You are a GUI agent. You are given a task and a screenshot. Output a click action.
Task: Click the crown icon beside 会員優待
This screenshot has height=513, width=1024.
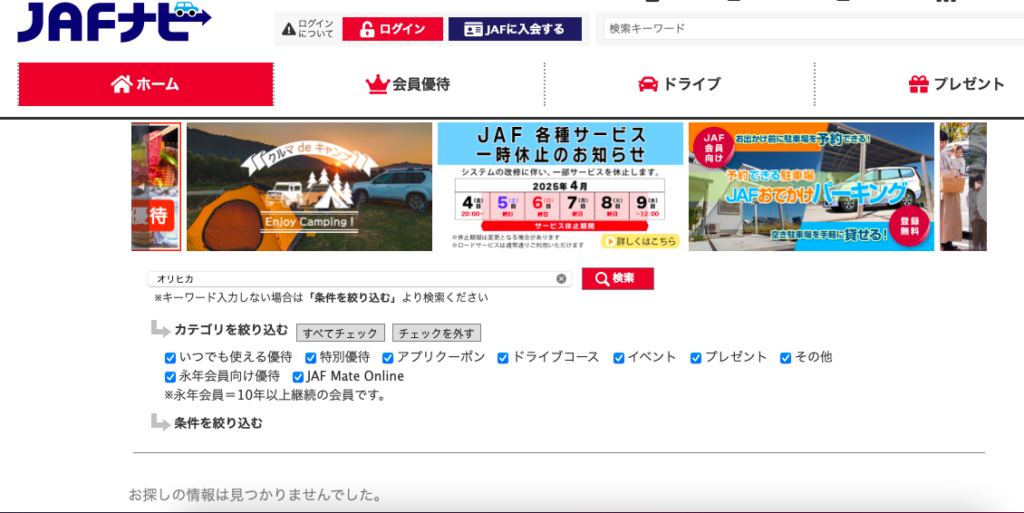(377, 84)
